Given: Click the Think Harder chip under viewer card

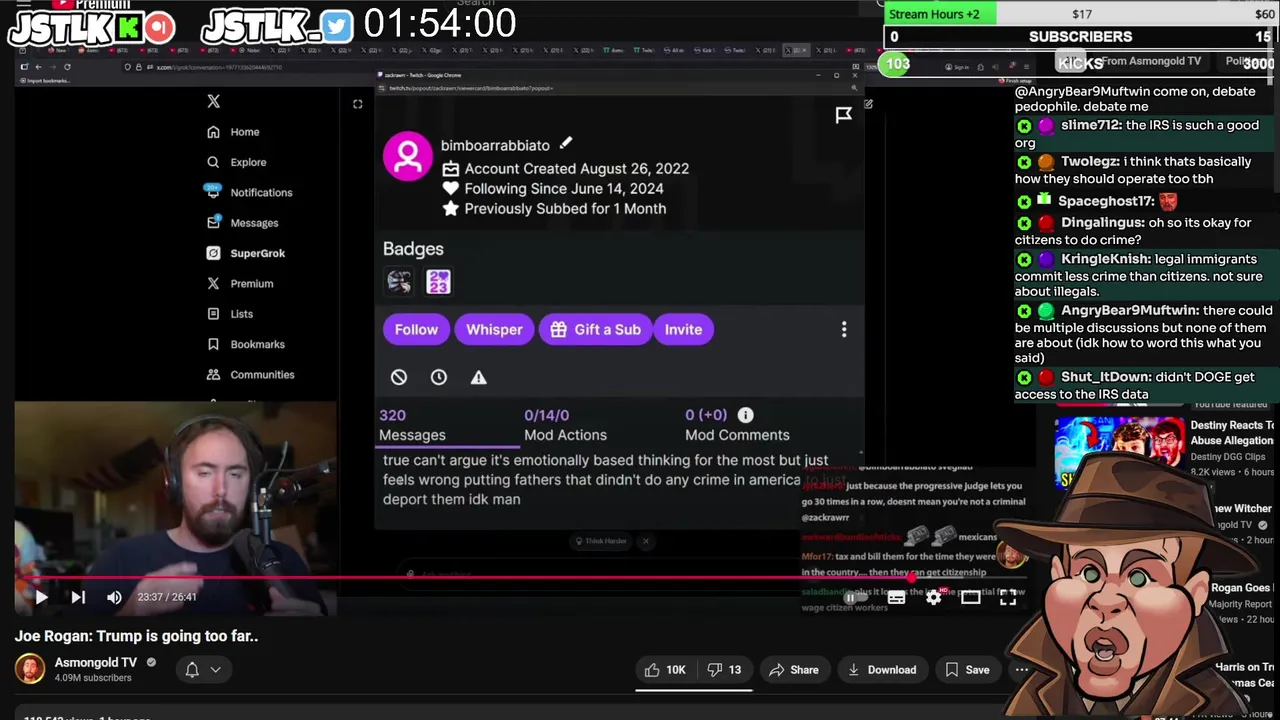Looking at the screenshot, I should coord(600,541).
